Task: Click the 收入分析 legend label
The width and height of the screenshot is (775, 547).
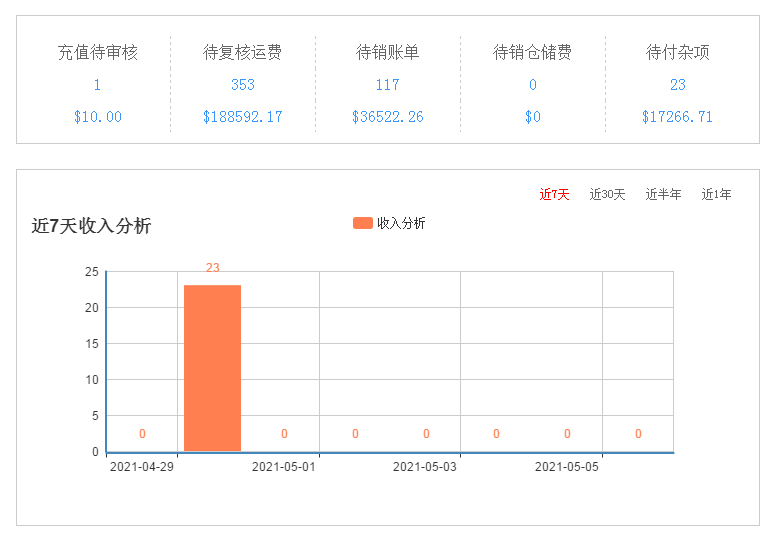Action: coord(401,223)
